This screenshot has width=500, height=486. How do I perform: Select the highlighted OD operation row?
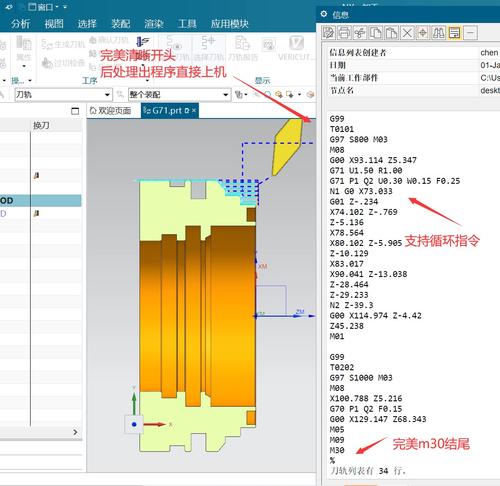pos(41,201)
